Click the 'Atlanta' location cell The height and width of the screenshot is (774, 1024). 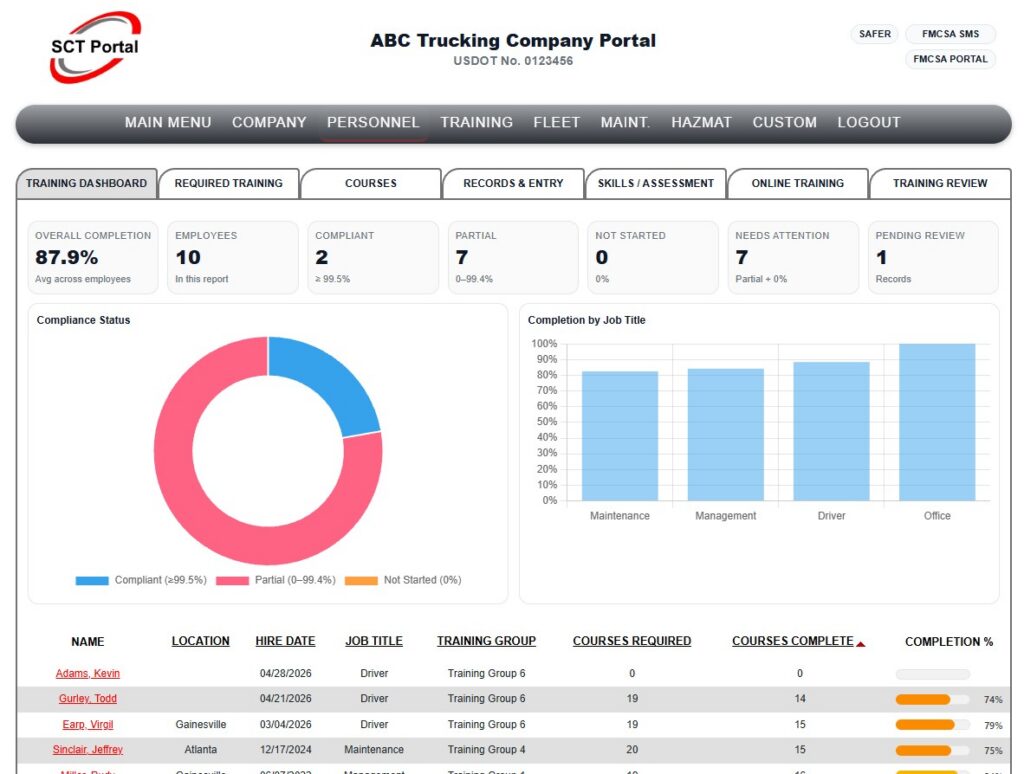(x=200, y=750)
